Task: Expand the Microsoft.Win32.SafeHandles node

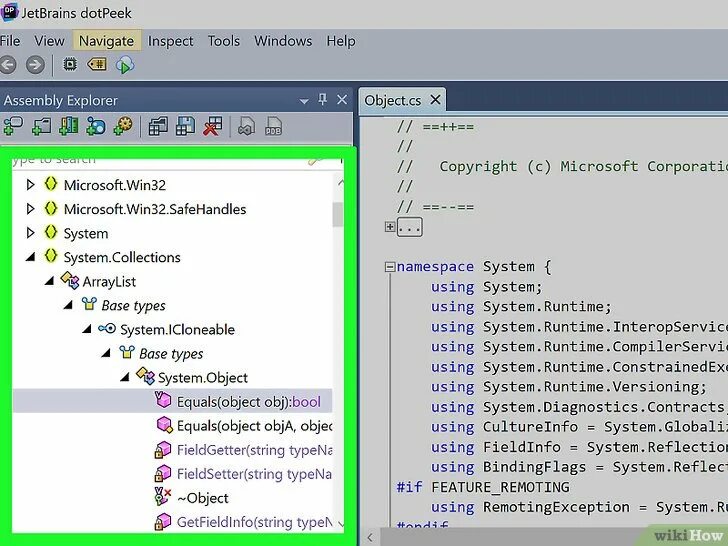Action: (x=30, y=209)
